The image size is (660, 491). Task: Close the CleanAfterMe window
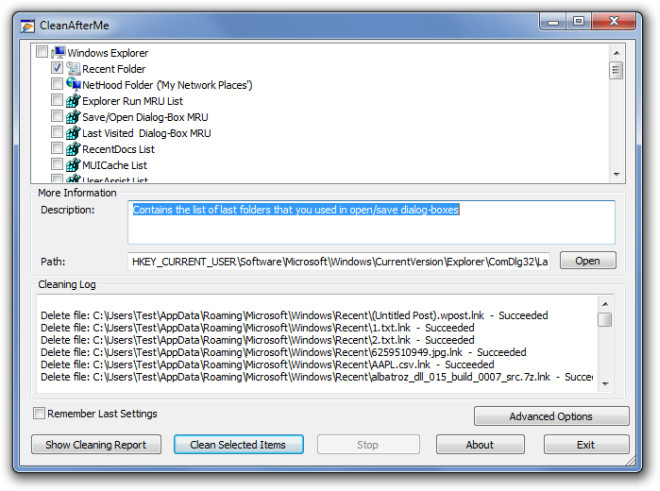[x=614, y=21]
